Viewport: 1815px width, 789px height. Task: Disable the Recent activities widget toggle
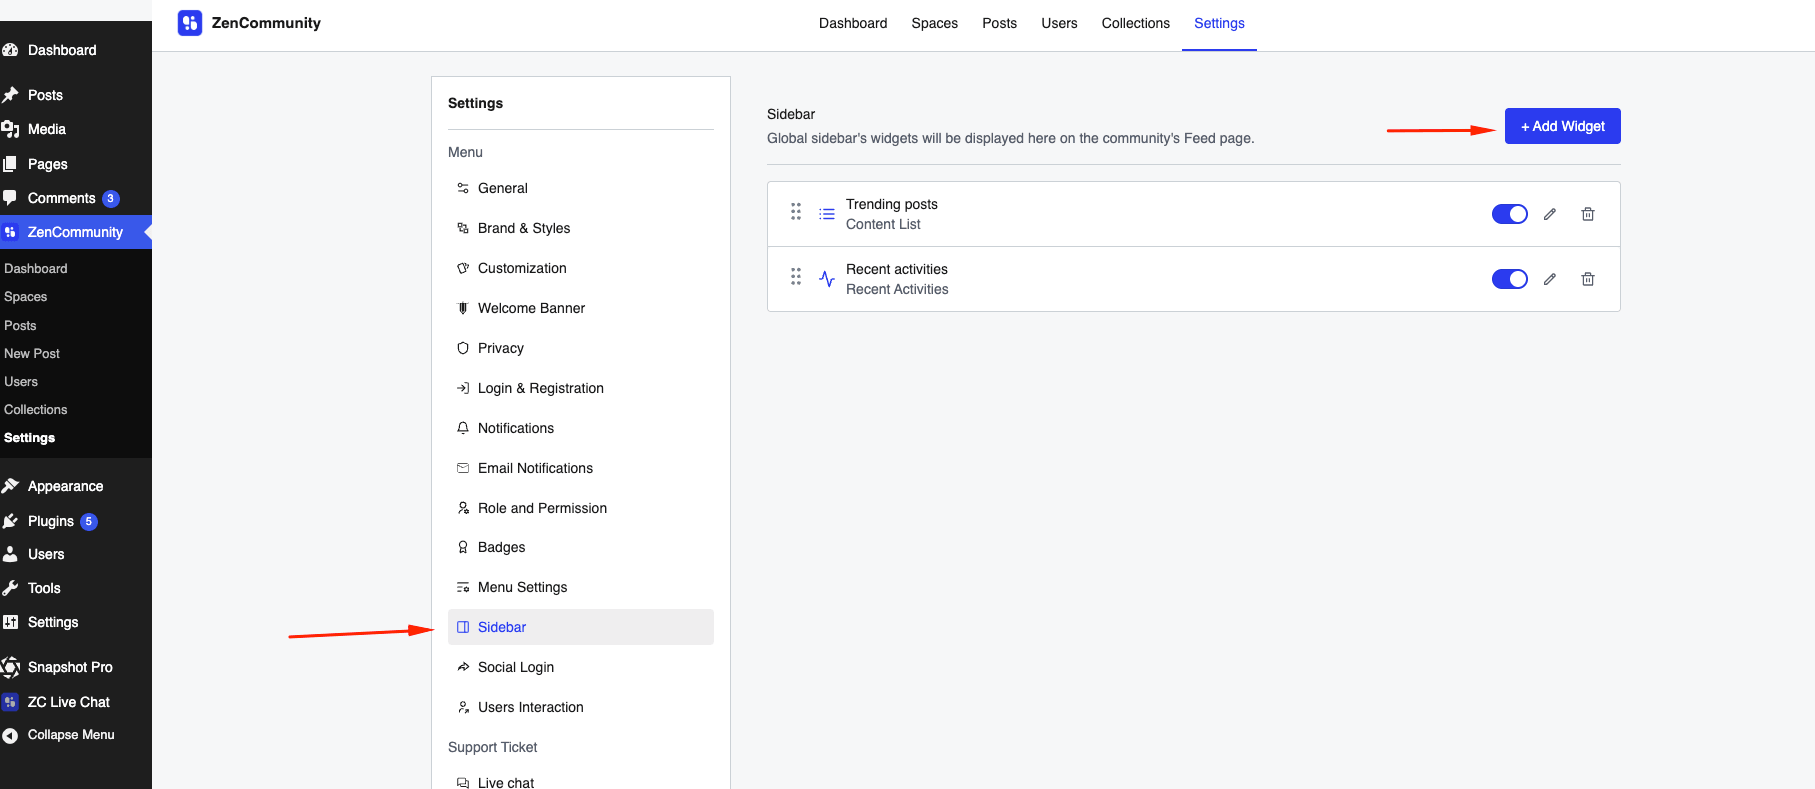coord(1510,279)
